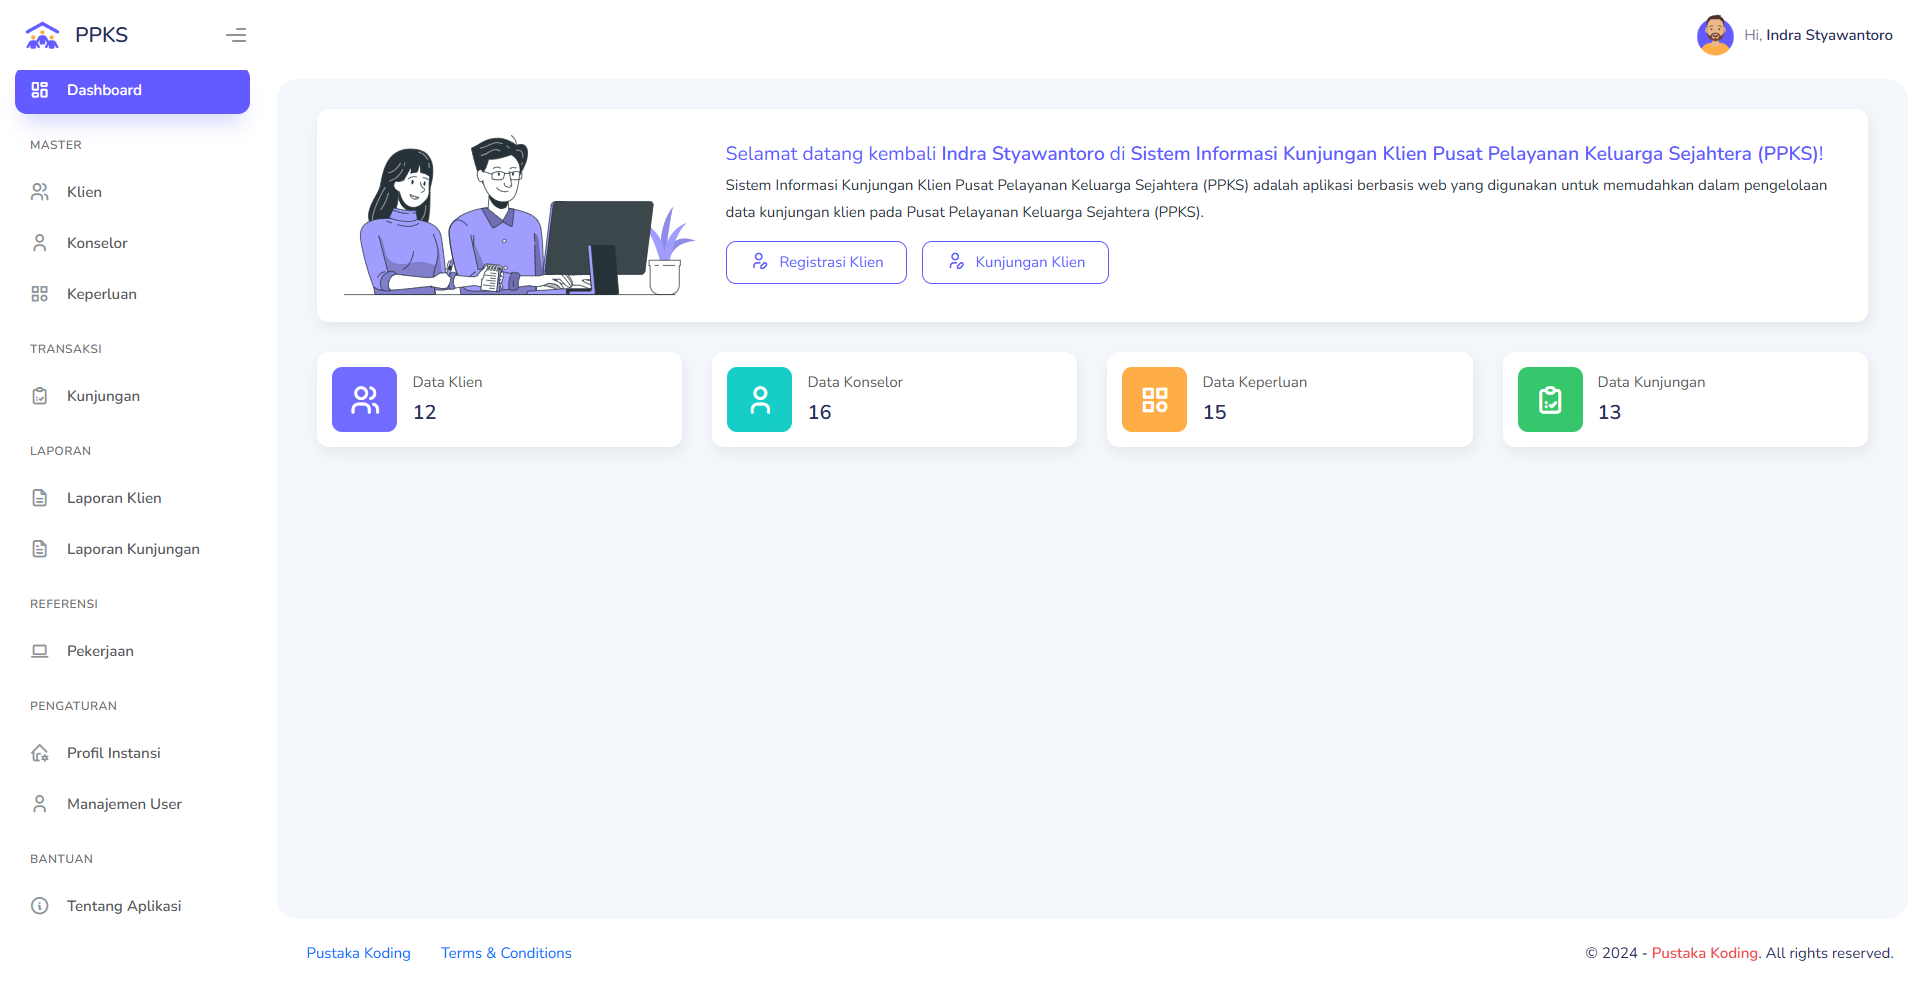
Task: Click the Profil Instansi house-gear icon
Action: 40,753
